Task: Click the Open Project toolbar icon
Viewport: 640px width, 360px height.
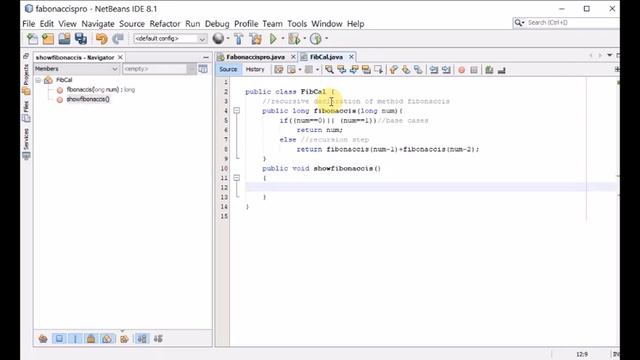Action: pyautogui.click(x=64, y=39)
